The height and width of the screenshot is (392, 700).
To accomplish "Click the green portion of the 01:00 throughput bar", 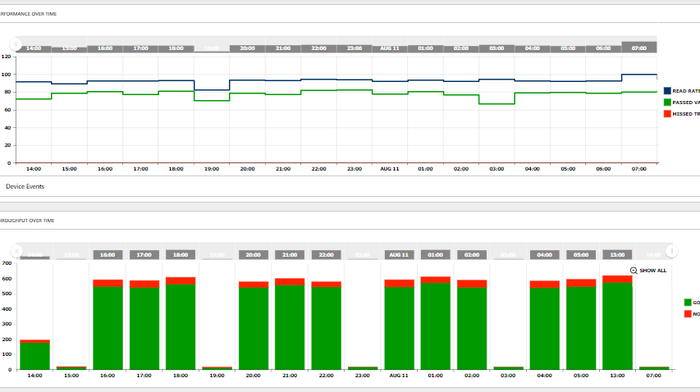I will pos(435,326).
